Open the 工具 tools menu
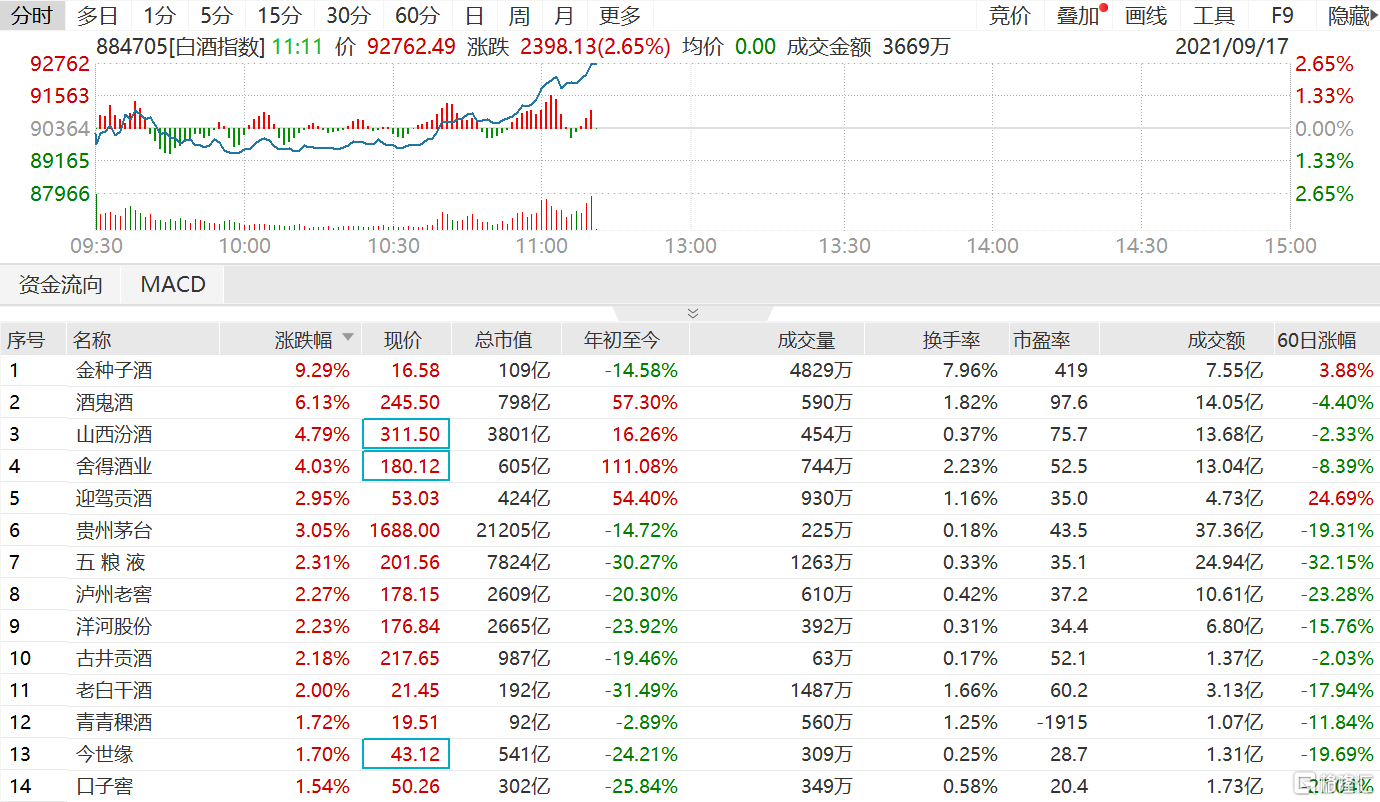This screenshot has width=1380, height=802. pos(1214,15)
